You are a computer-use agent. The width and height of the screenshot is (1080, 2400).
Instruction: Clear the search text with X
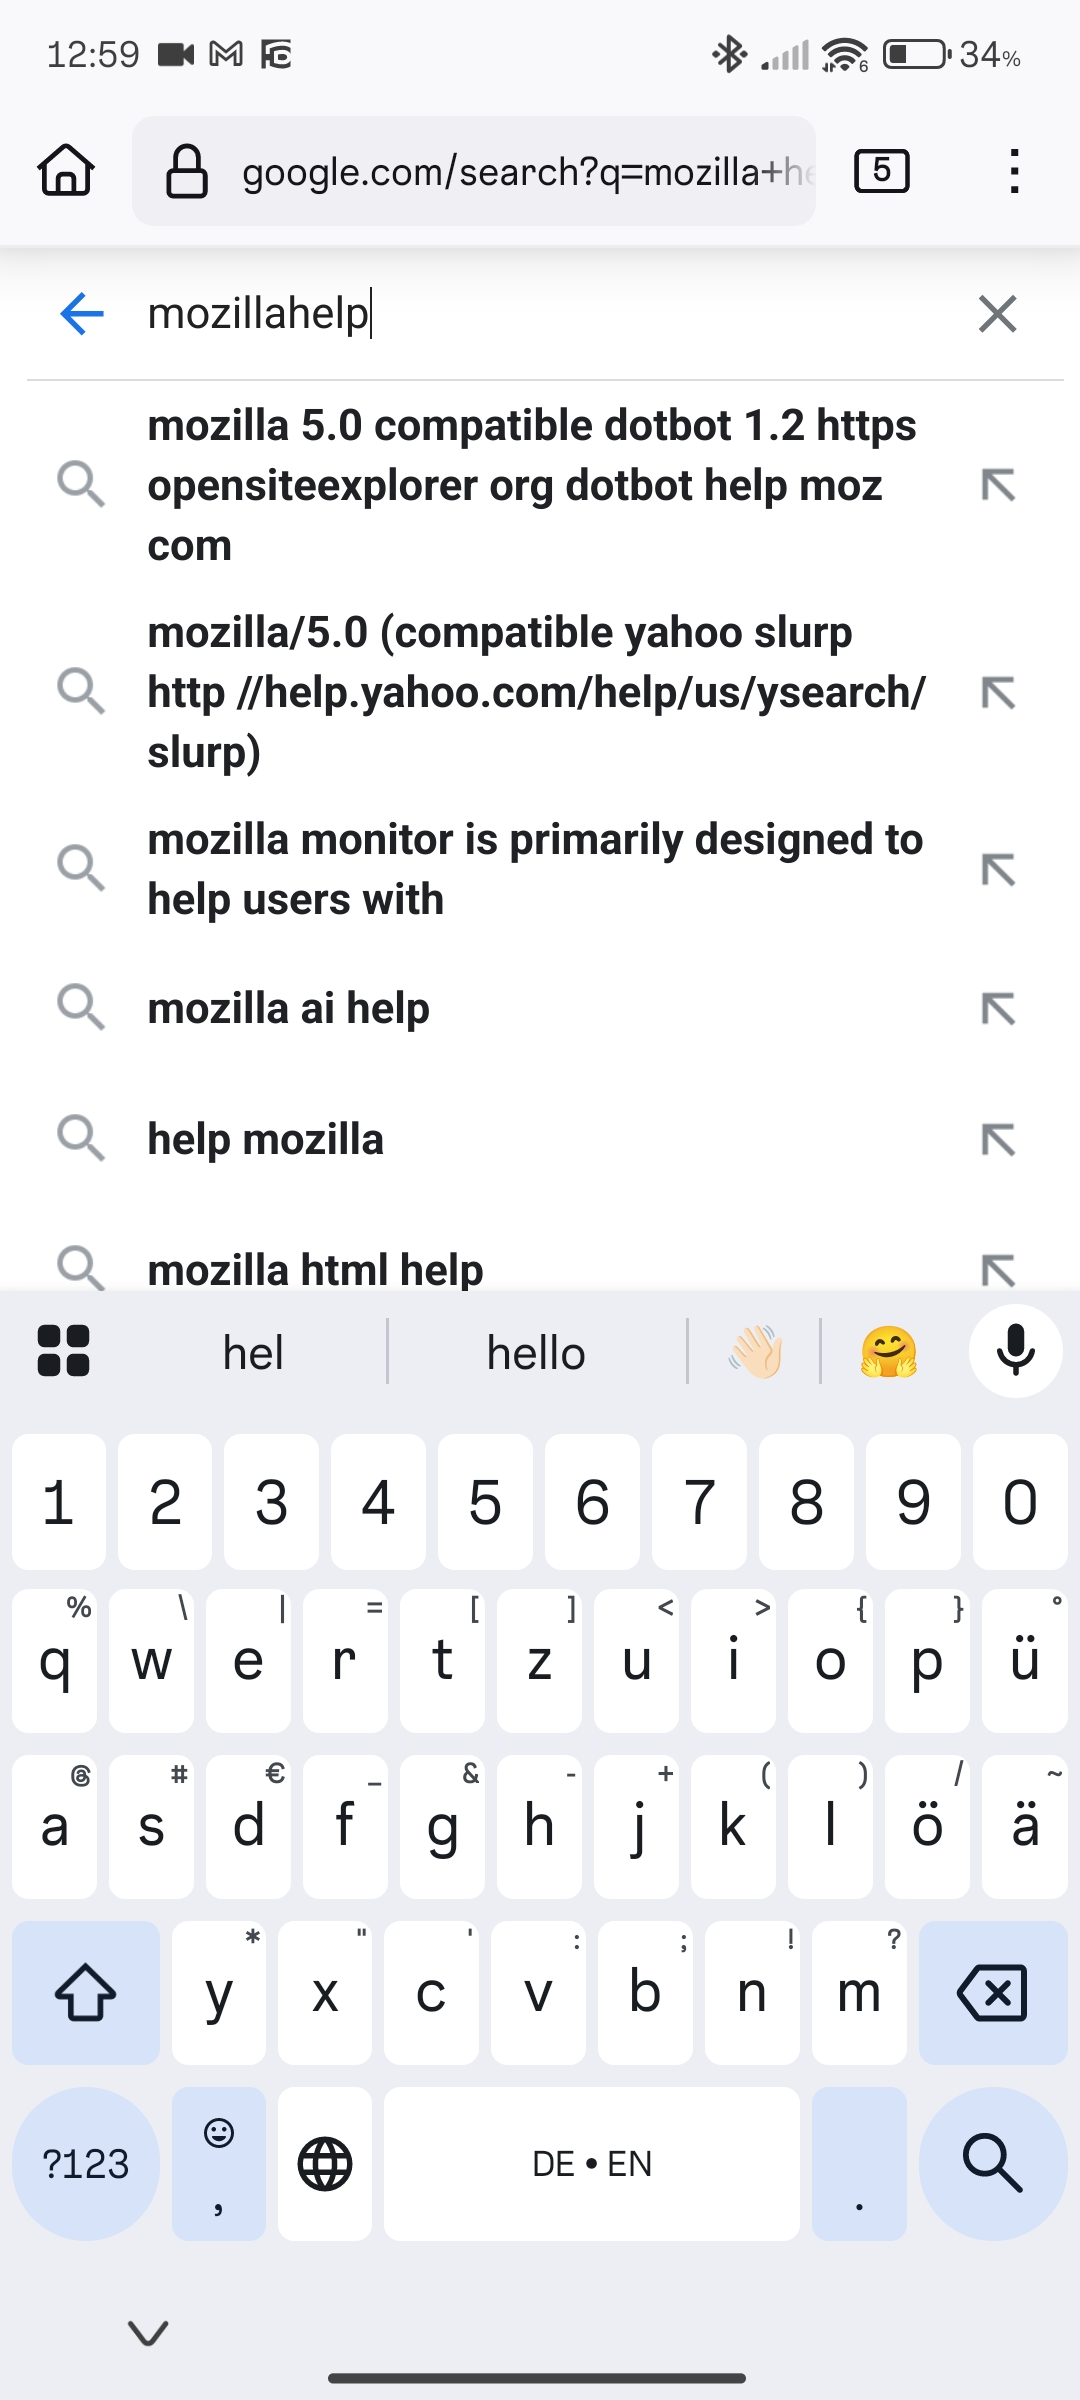click(997, 314)
